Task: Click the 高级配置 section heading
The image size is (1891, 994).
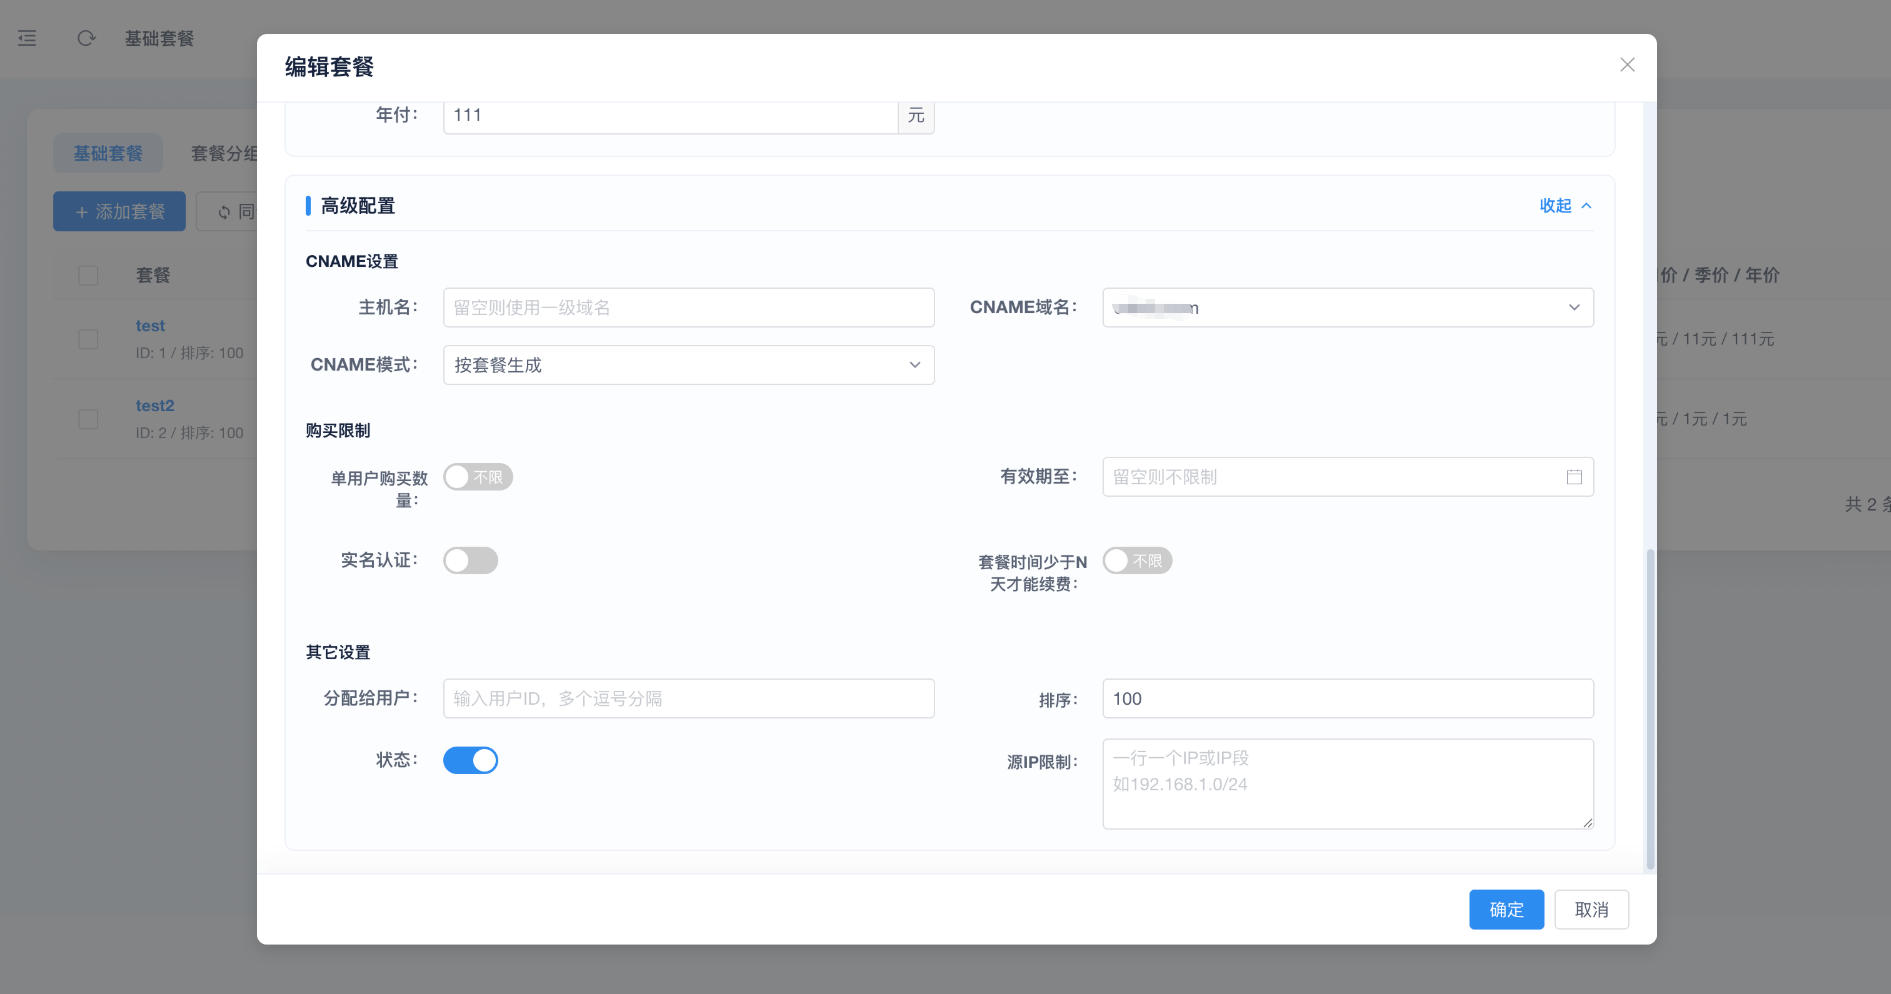Action: click(x=357, y=205)
